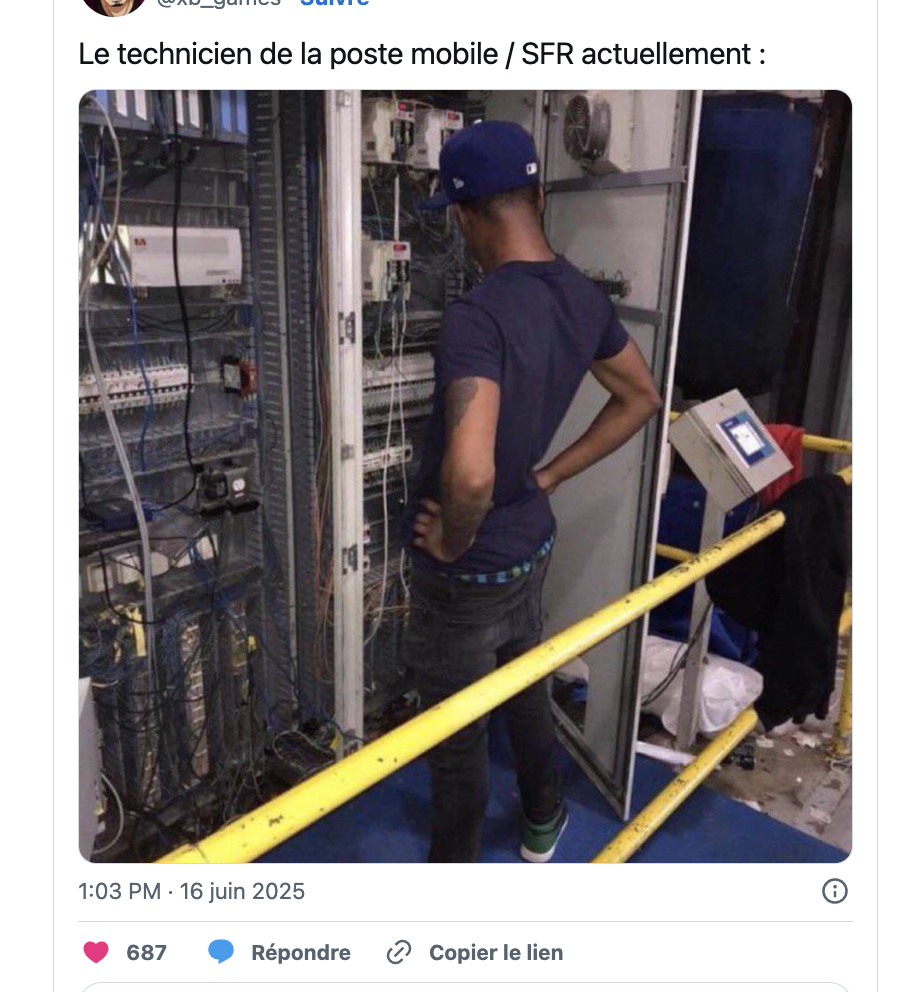
Task: Open the tweet photo of the technician
Action: click(x=465, y=476)
